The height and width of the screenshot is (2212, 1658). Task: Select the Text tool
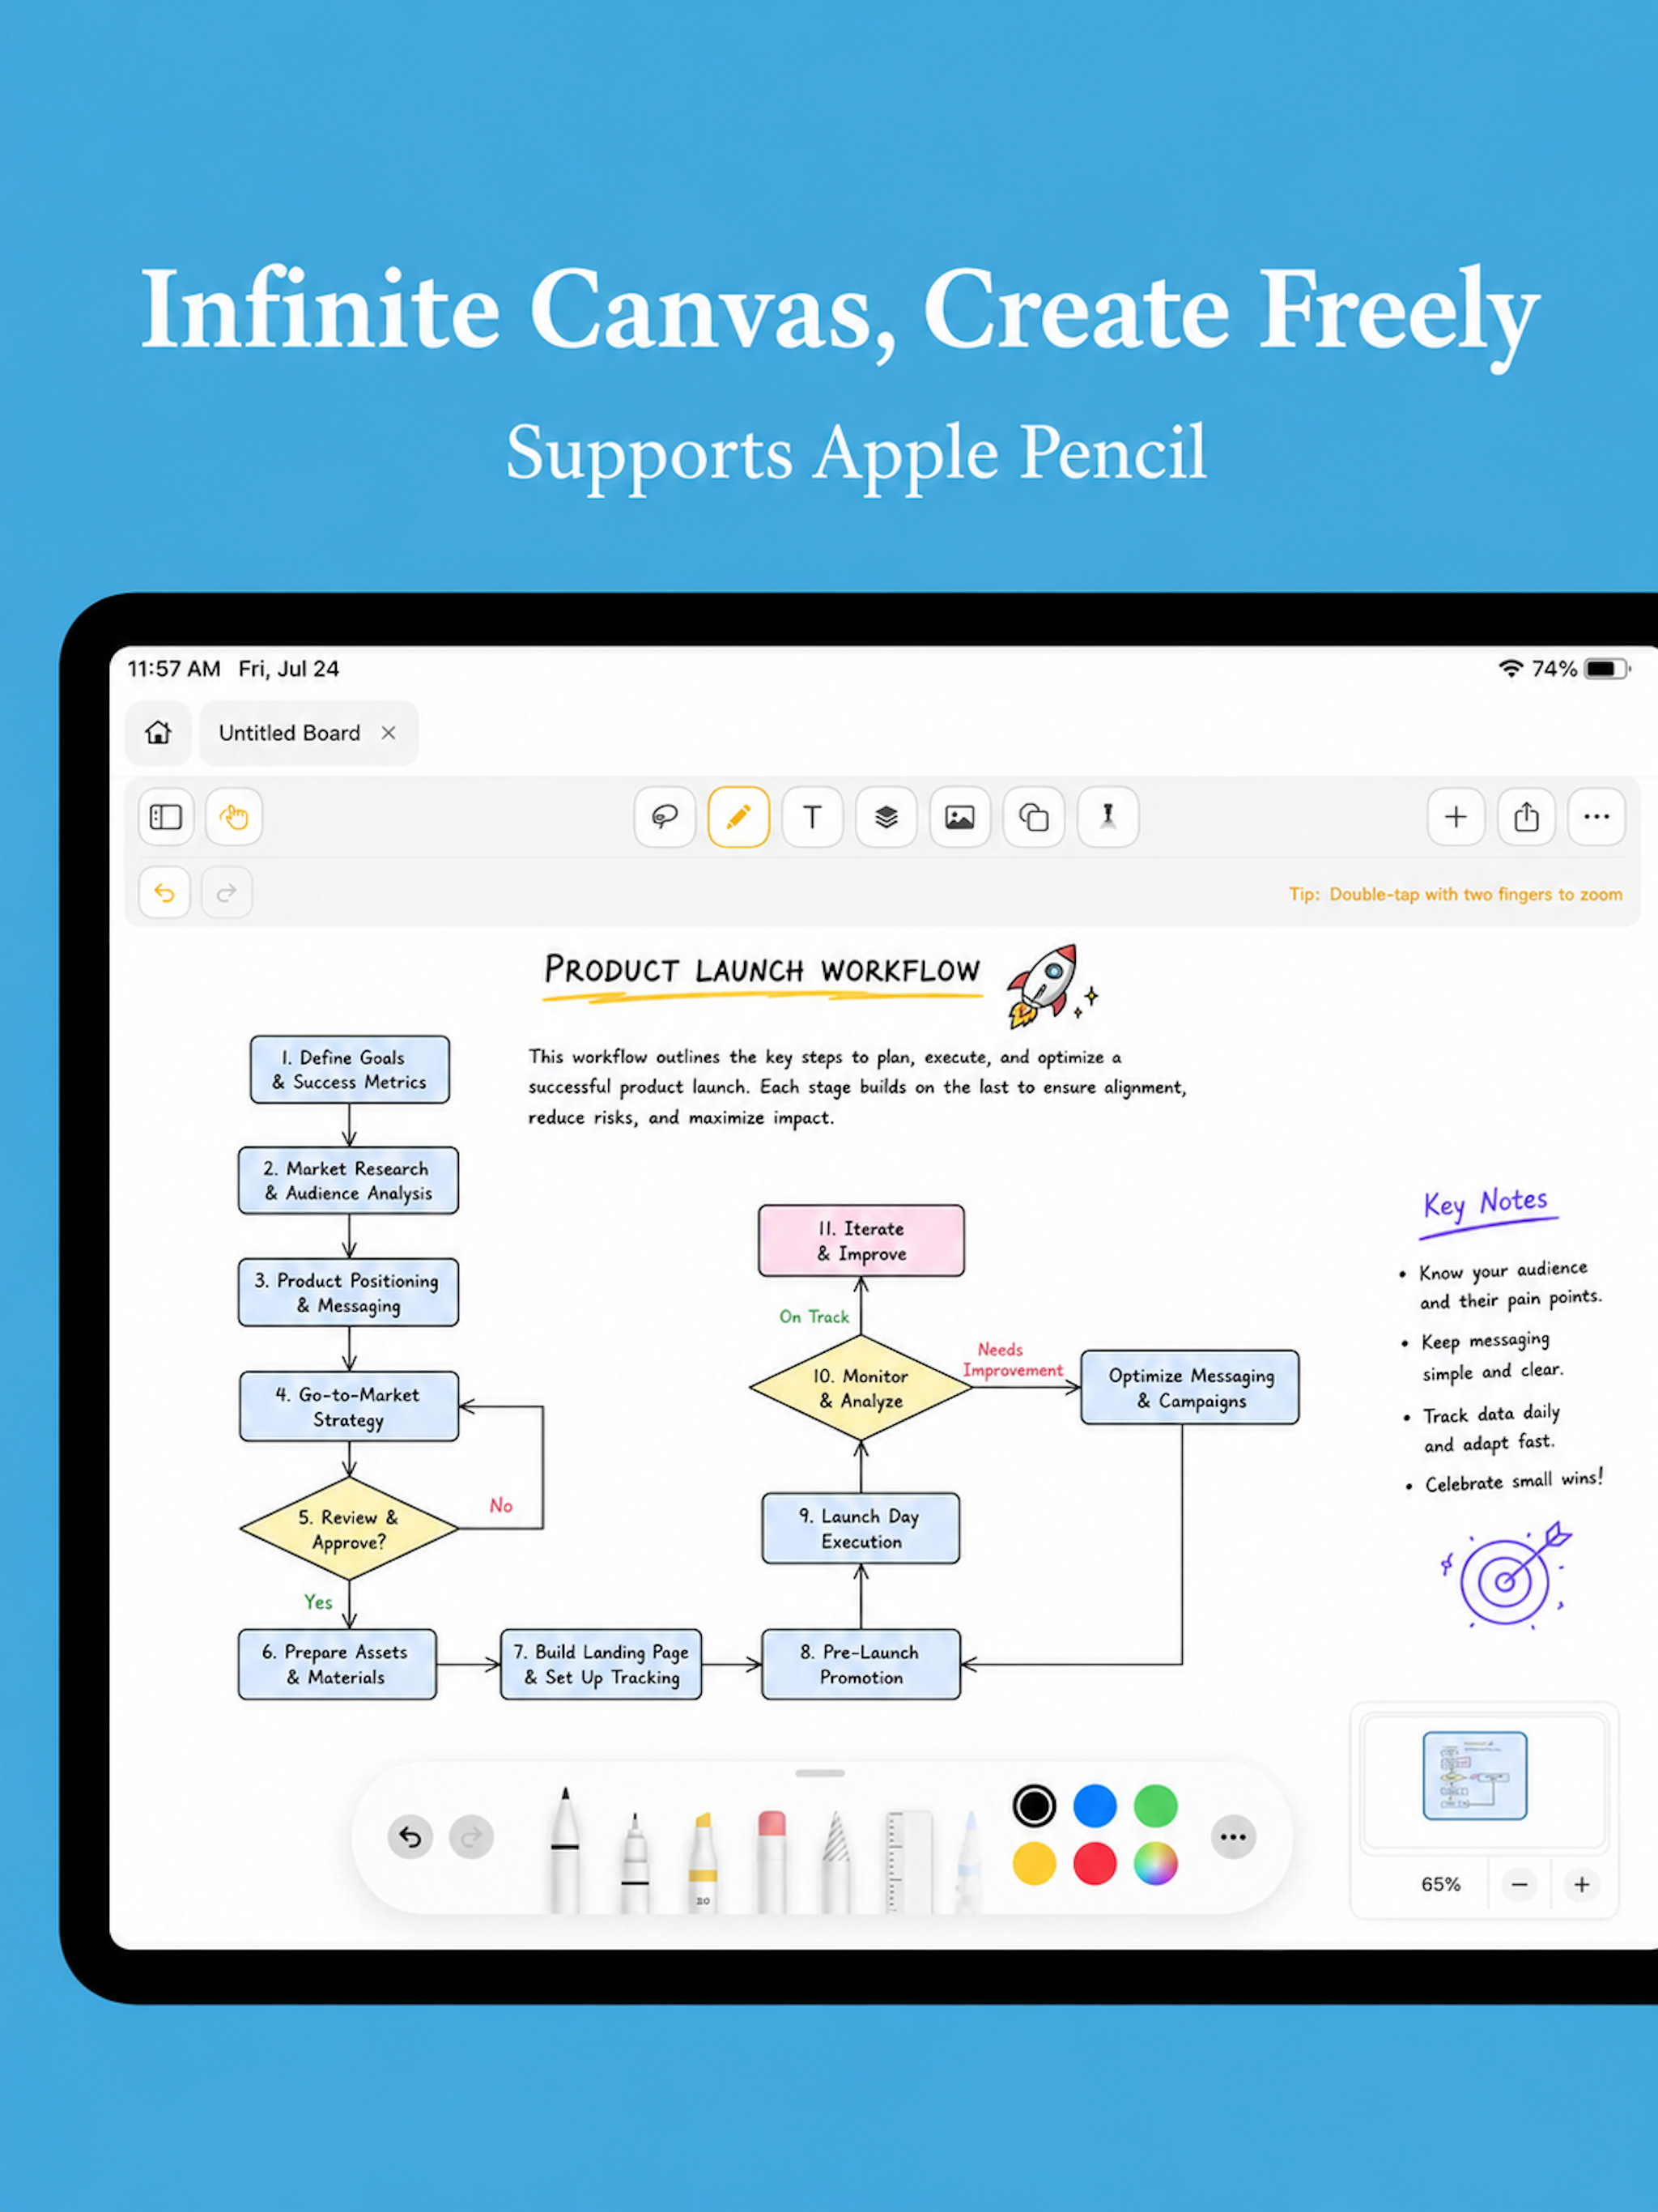(x=812, y=817)
